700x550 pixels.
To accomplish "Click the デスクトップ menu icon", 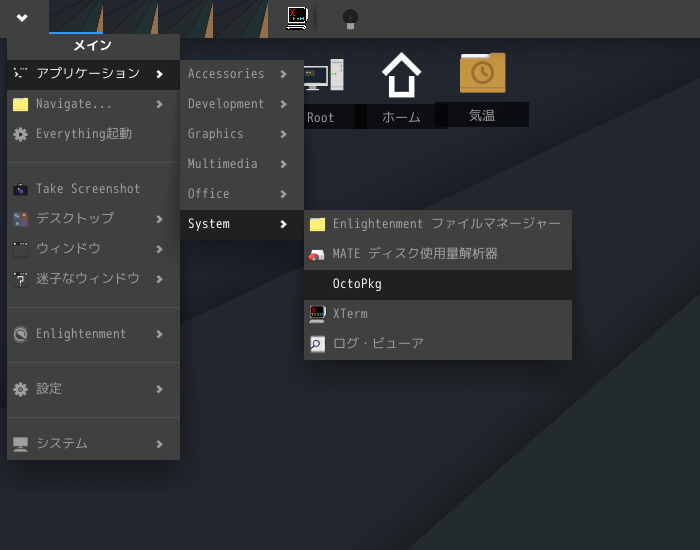I will coord(20,219).
